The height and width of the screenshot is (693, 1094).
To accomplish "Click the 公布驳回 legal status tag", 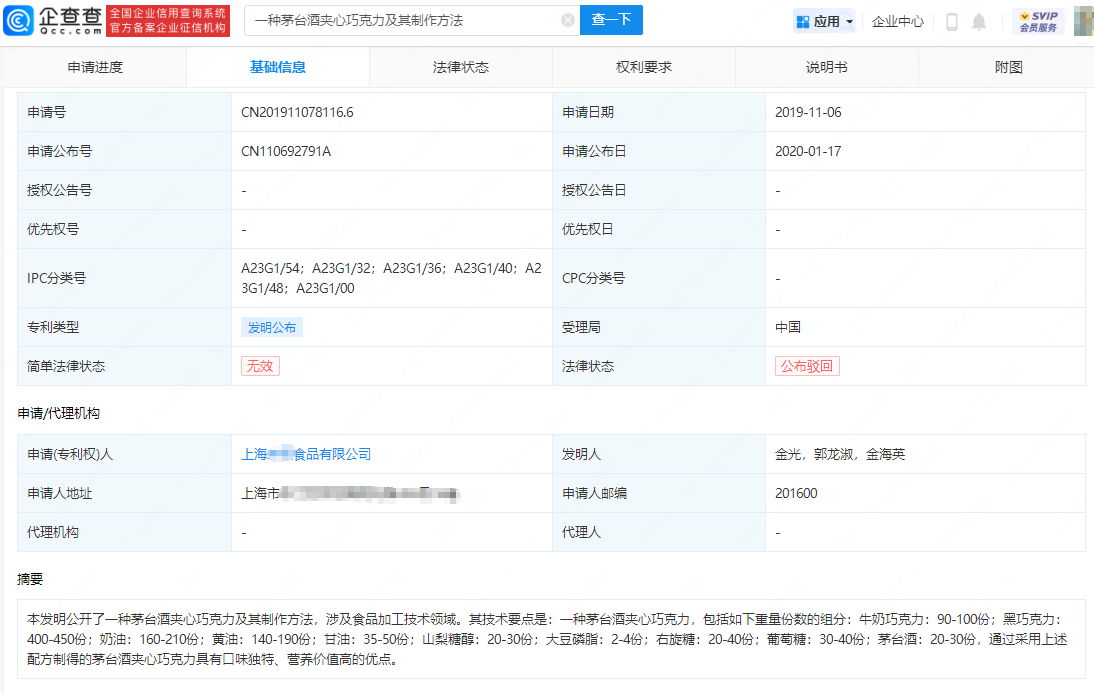I will pos(807,366).
